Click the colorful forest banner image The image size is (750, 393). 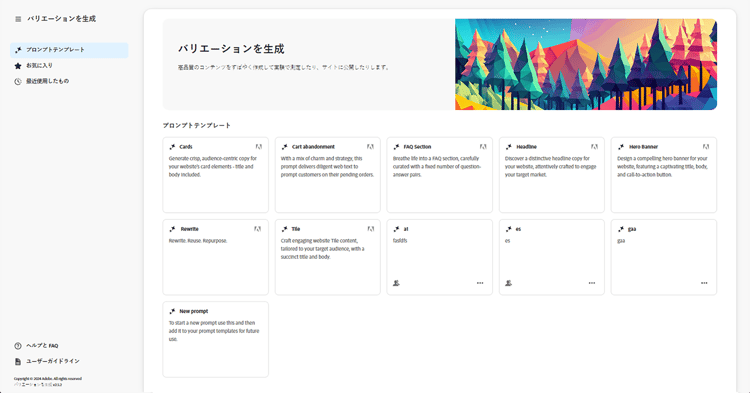point(586,65)
